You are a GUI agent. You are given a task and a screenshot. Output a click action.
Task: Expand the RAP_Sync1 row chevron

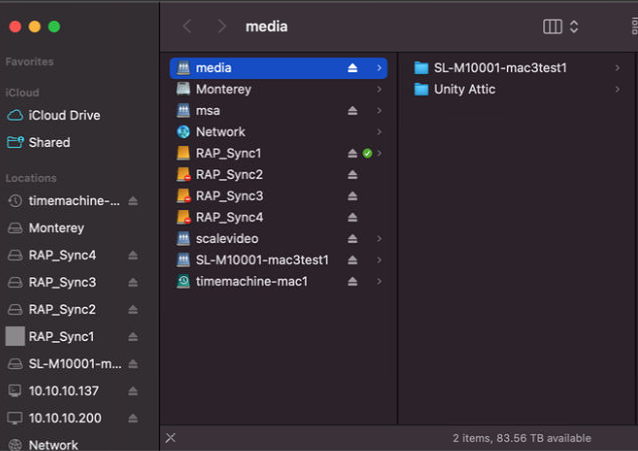click(379, 153)
